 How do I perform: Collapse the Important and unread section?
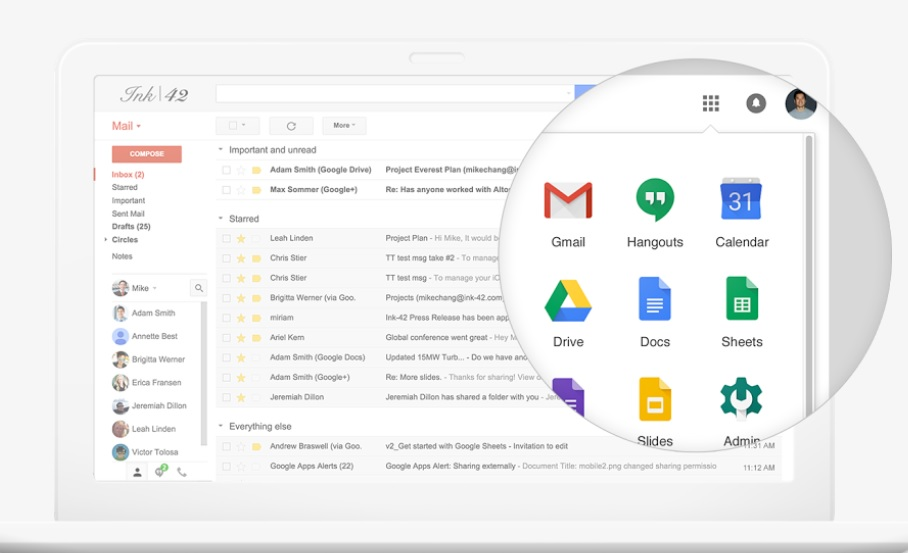[x=221, y=149]
